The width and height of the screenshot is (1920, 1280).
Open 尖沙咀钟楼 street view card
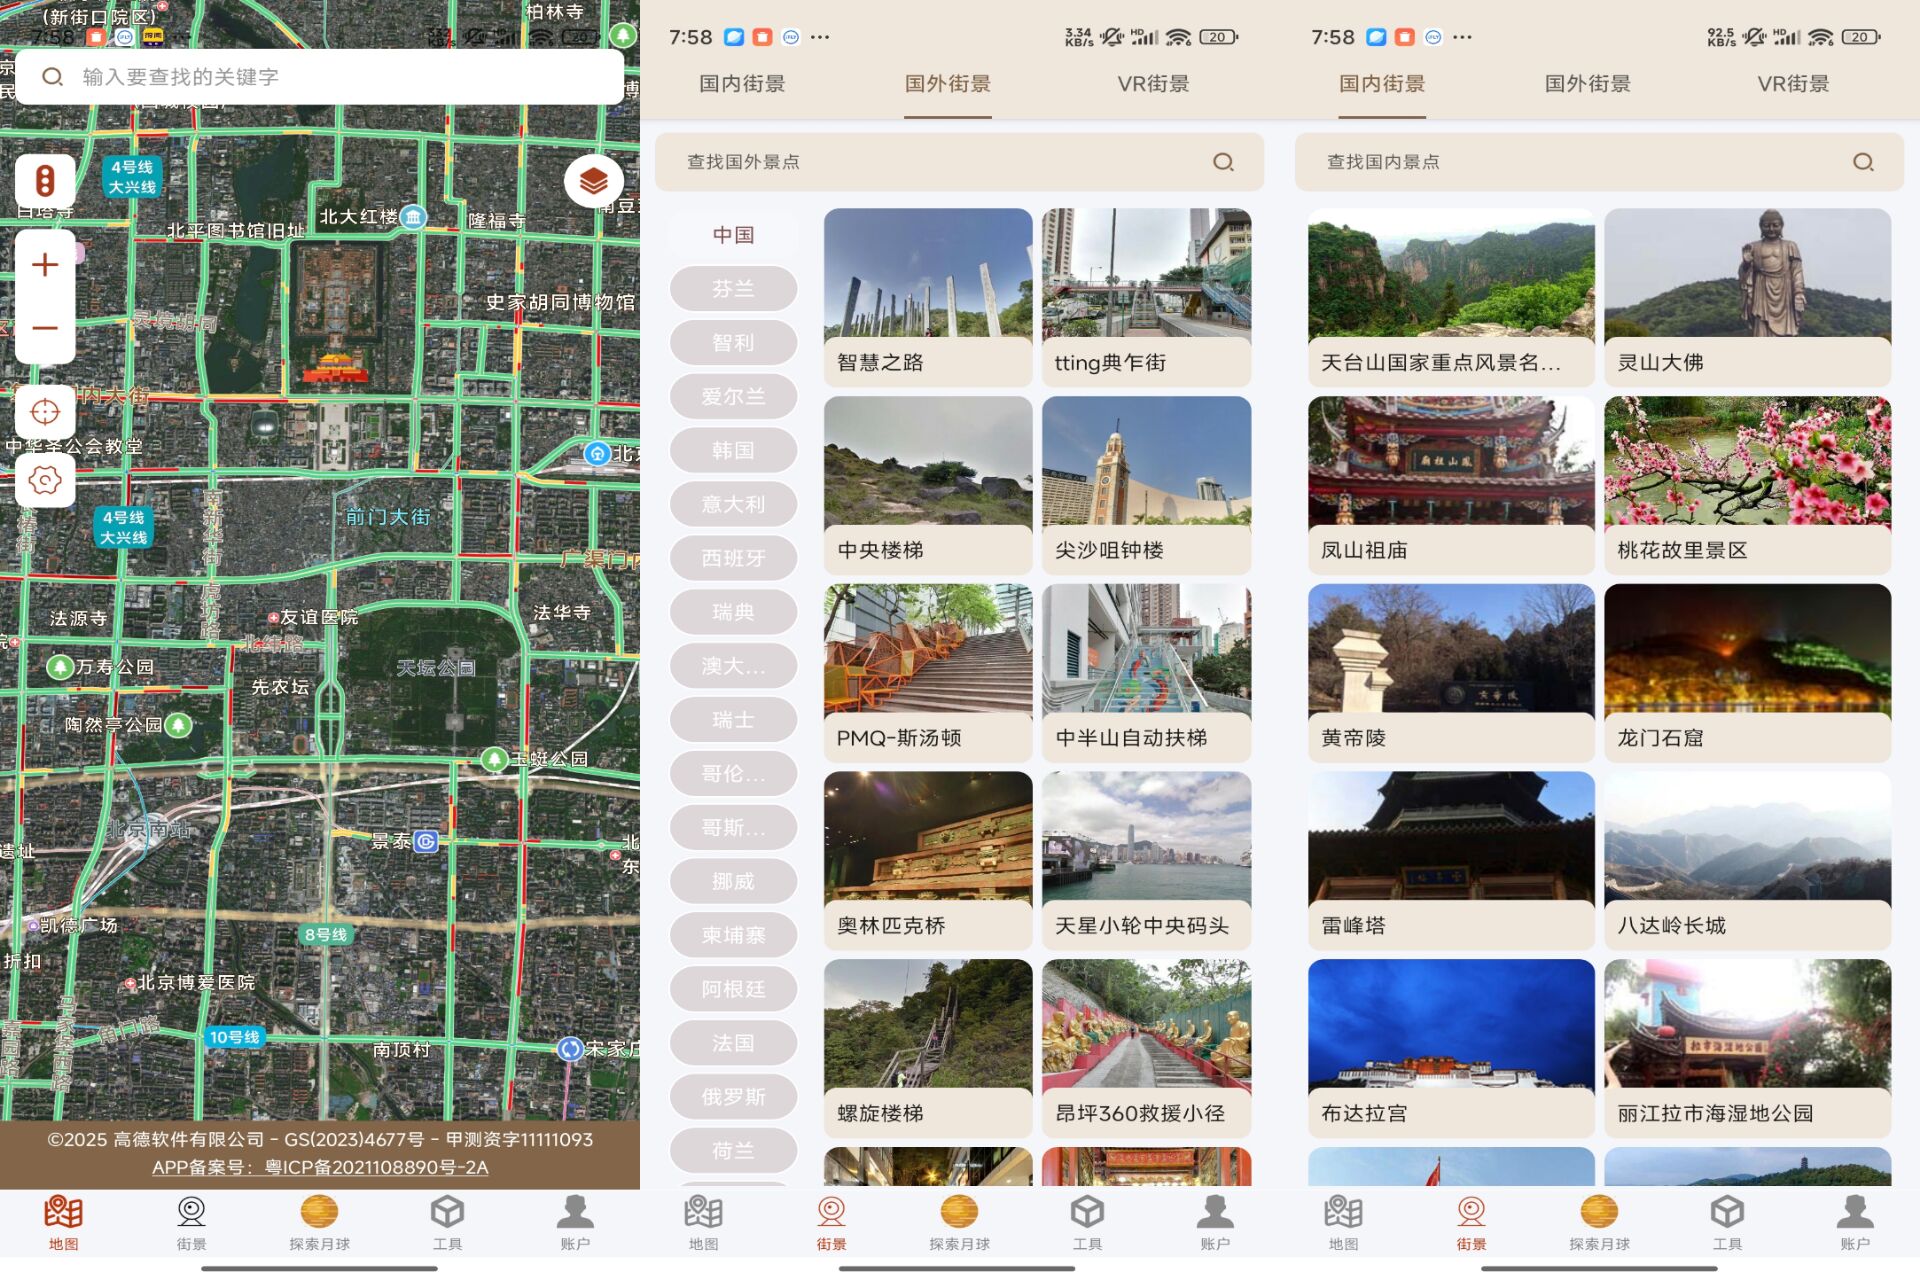pos(1146,484)
